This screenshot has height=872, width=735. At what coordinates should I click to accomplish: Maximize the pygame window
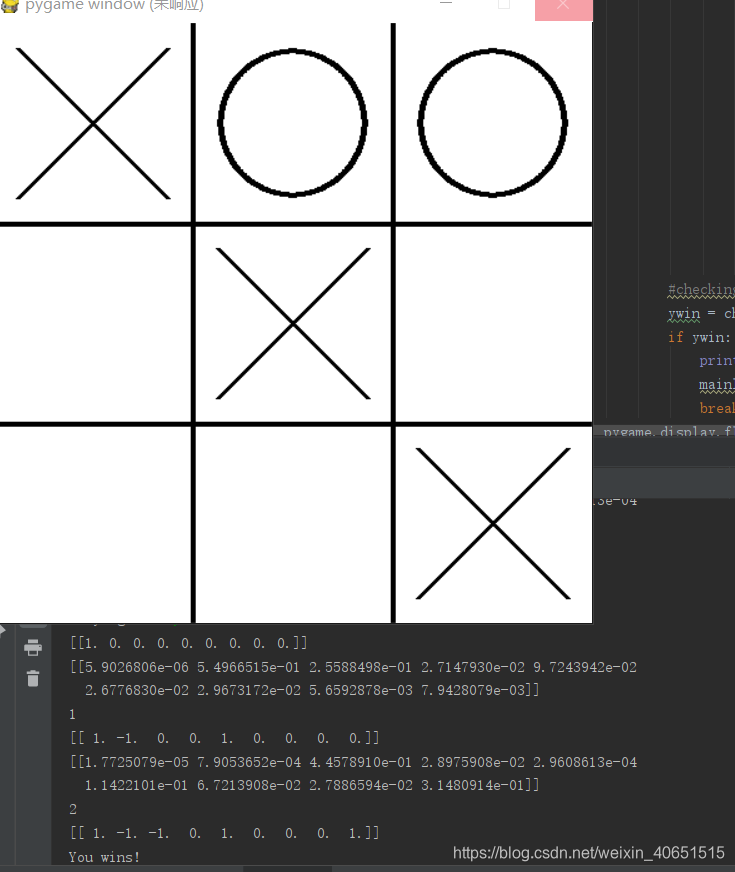[x=504, y=5]
